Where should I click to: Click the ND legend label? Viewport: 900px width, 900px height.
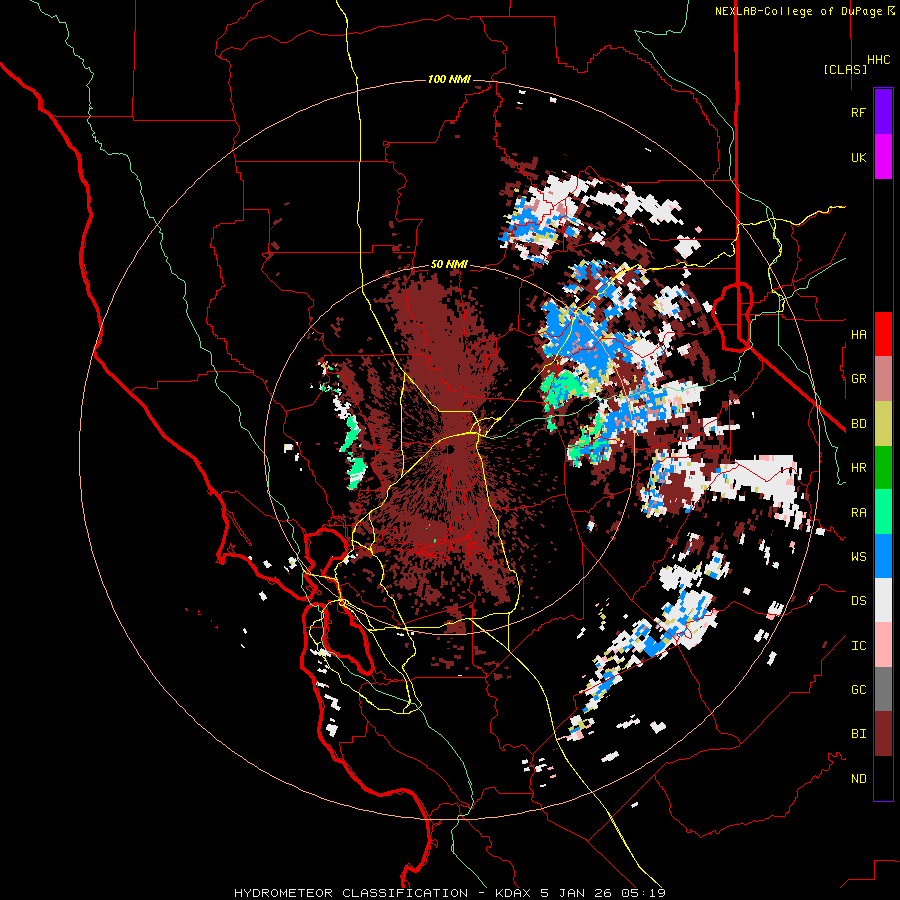[858, 779]
